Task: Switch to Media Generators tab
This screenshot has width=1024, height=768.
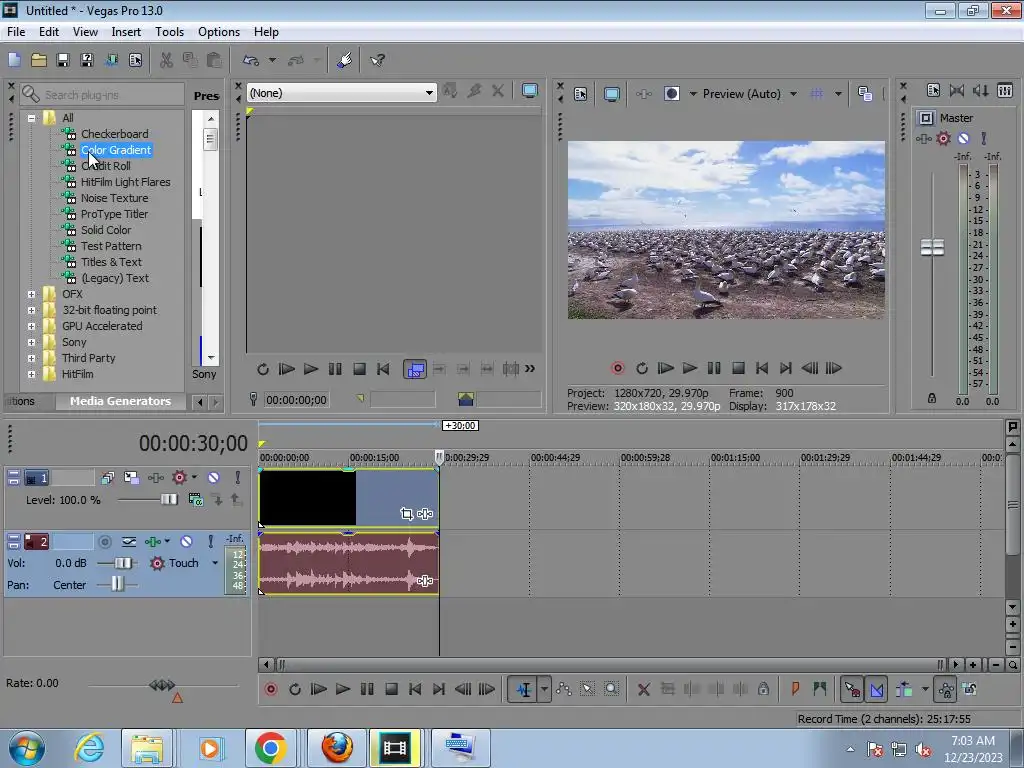Action: tap(120, 401)
